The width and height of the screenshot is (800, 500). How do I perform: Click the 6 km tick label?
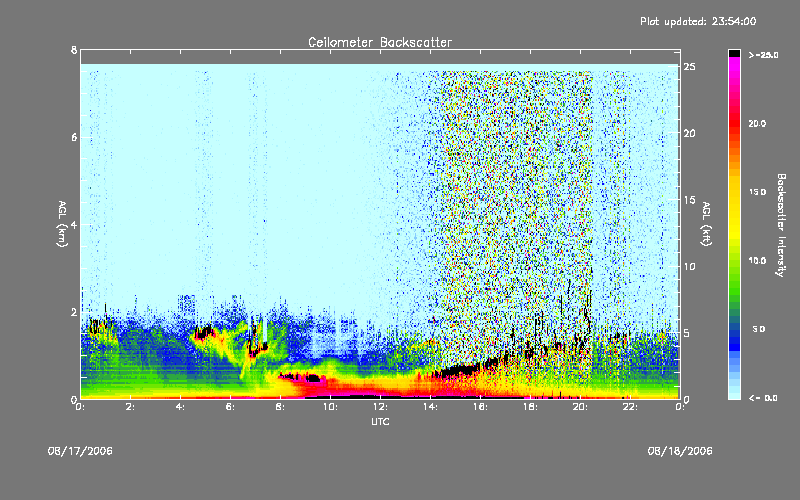tap(74, 137)
